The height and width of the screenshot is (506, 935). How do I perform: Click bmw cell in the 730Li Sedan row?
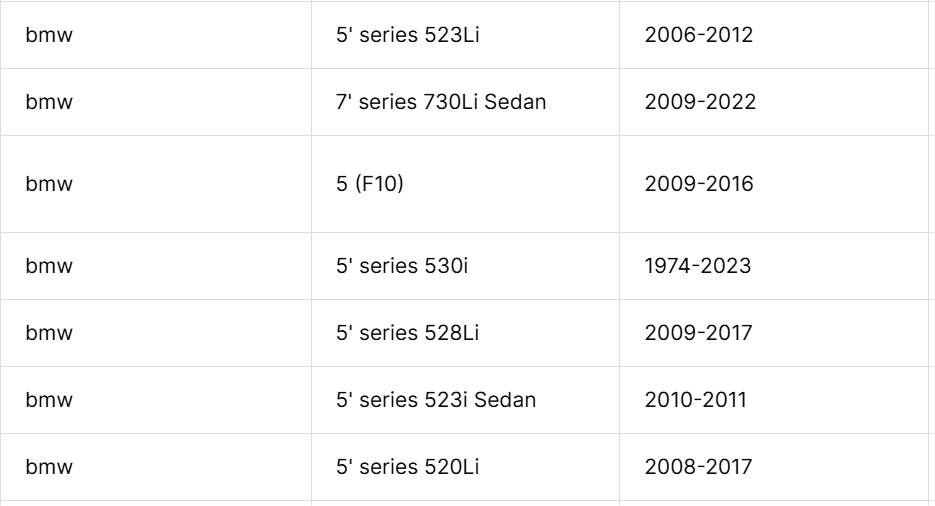click(x=156, y=102)
